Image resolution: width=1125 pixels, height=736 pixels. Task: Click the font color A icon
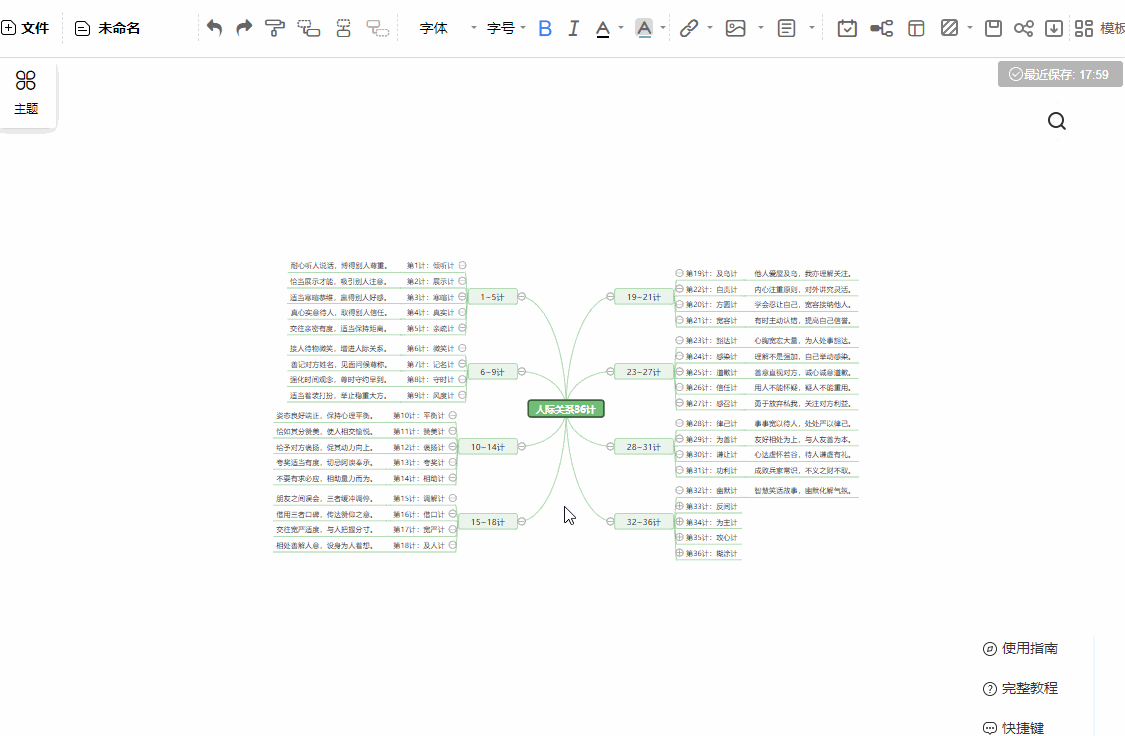603,28
